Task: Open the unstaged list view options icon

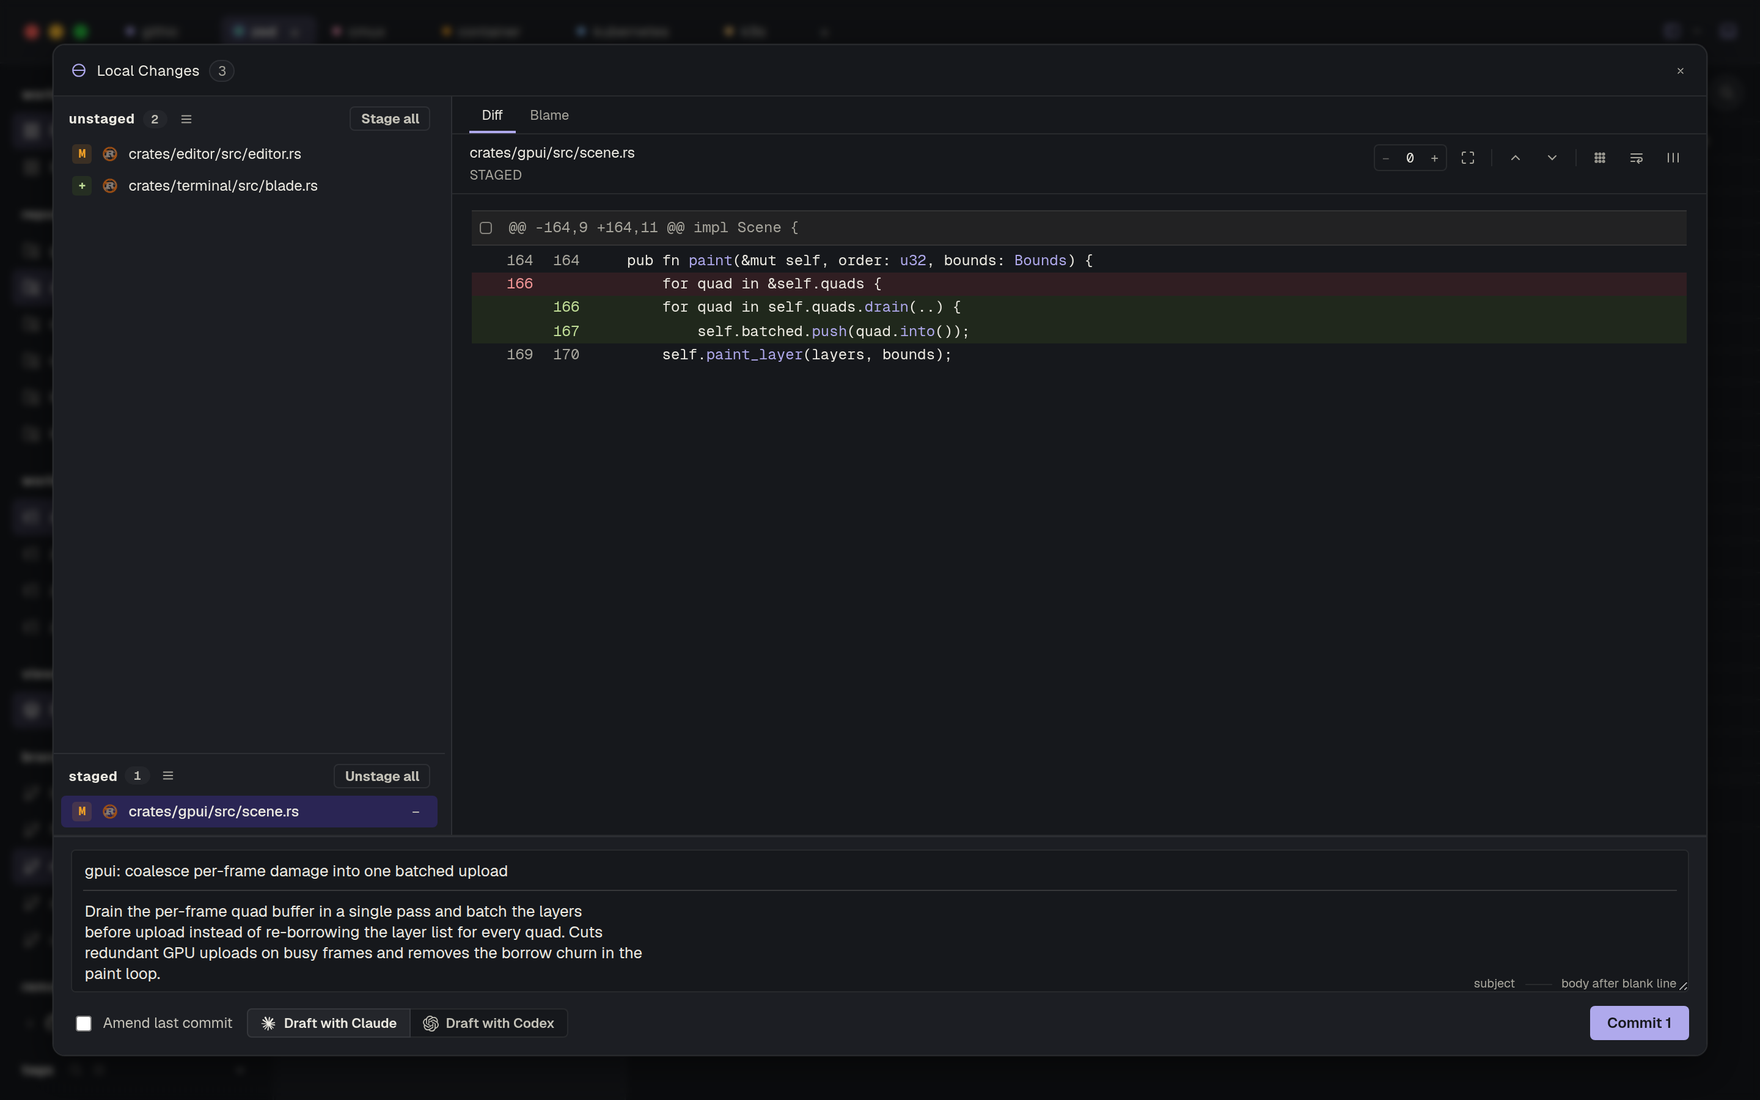Action: point(186,119)
